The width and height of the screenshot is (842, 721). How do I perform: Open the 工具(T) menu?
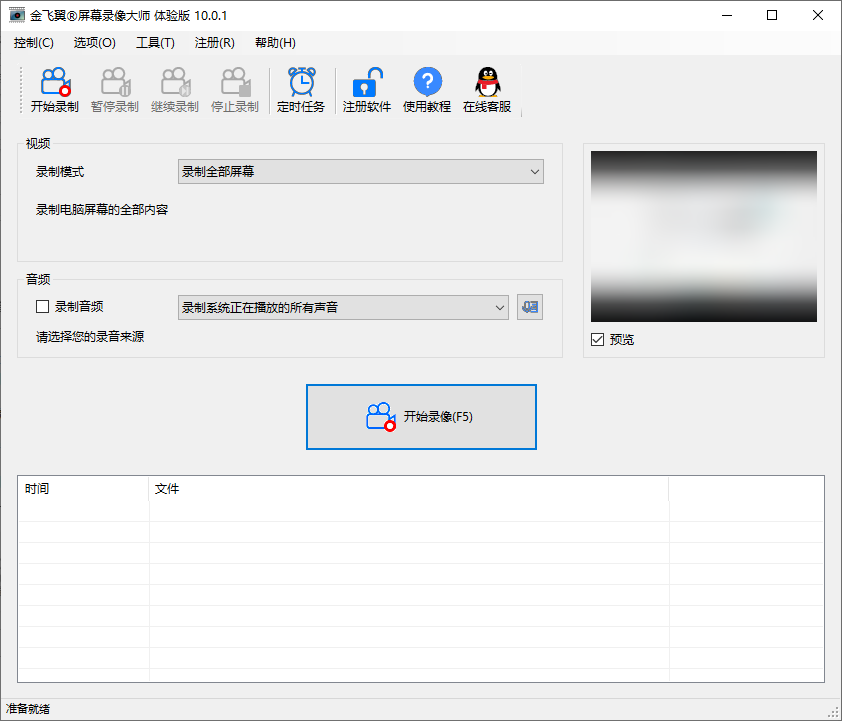(x=155, y=43)
